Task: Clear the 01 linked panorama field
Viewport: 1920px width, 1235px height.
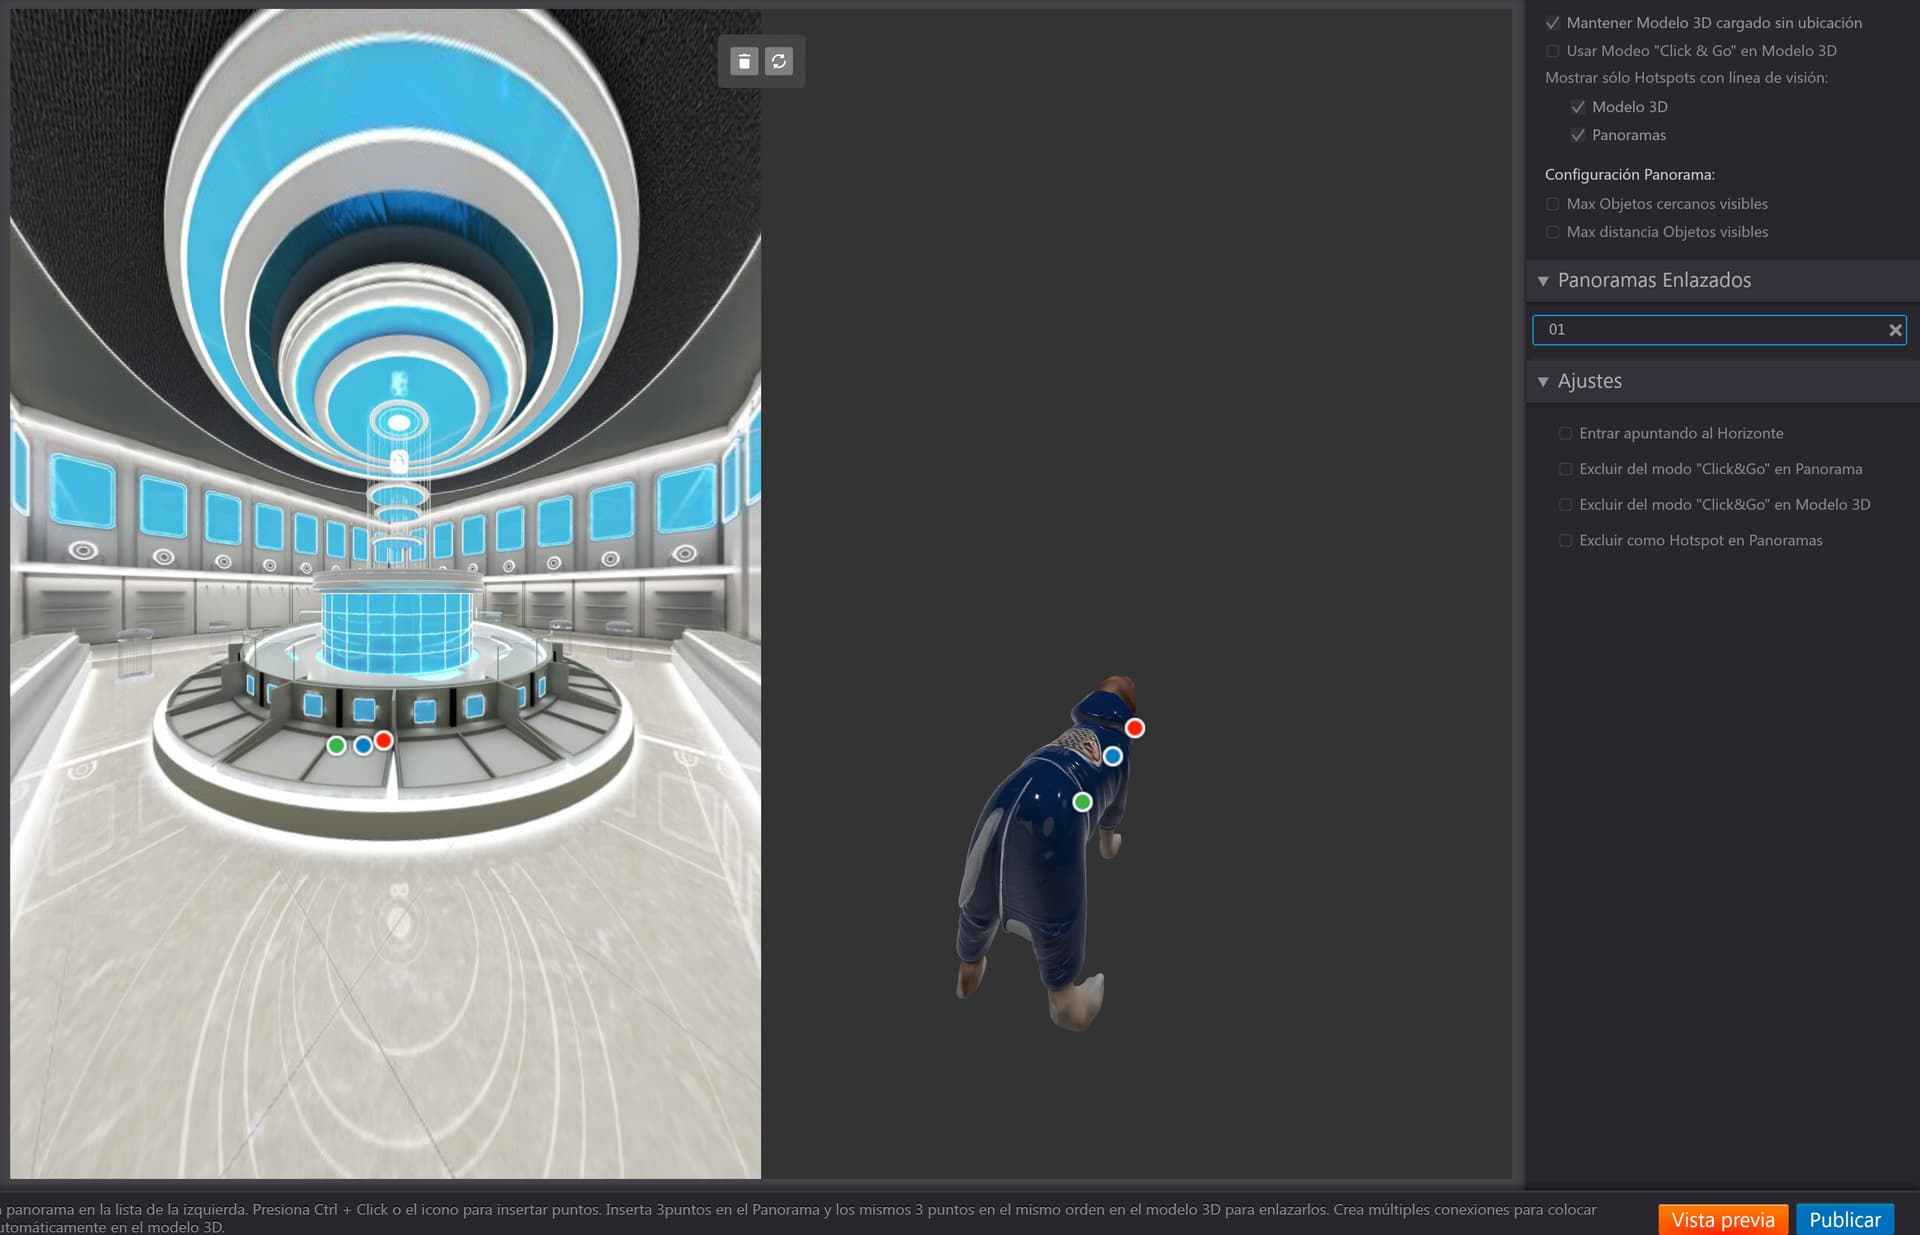Action: tap(1894, 330)
